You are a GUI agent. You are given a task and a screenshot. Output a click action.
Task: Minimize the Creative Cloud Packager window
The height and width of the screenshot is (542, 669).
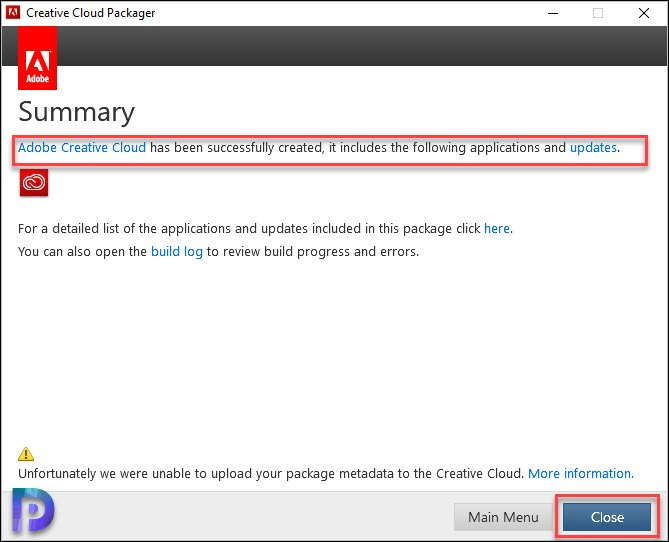click(x=553, y=13)
